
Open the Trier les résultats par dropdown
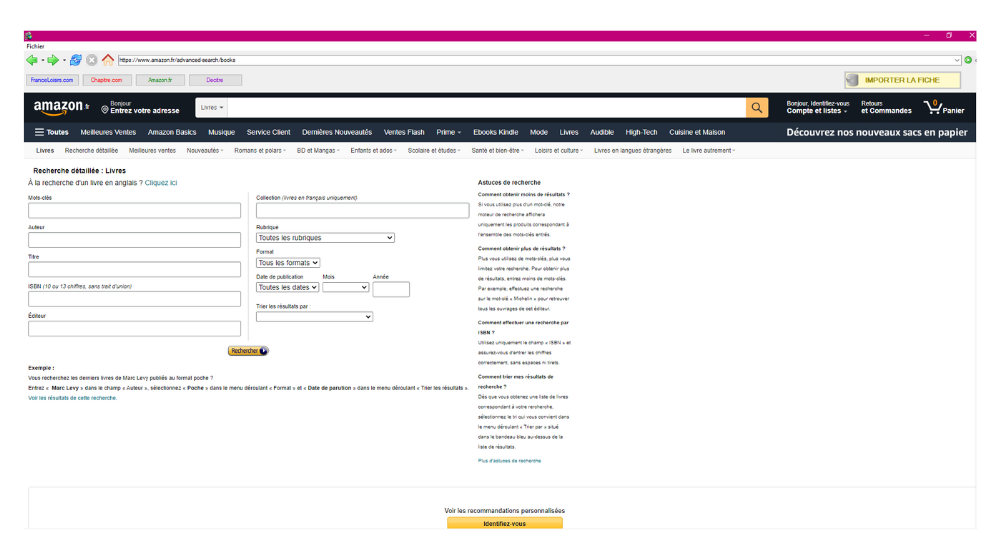point(314,317)
